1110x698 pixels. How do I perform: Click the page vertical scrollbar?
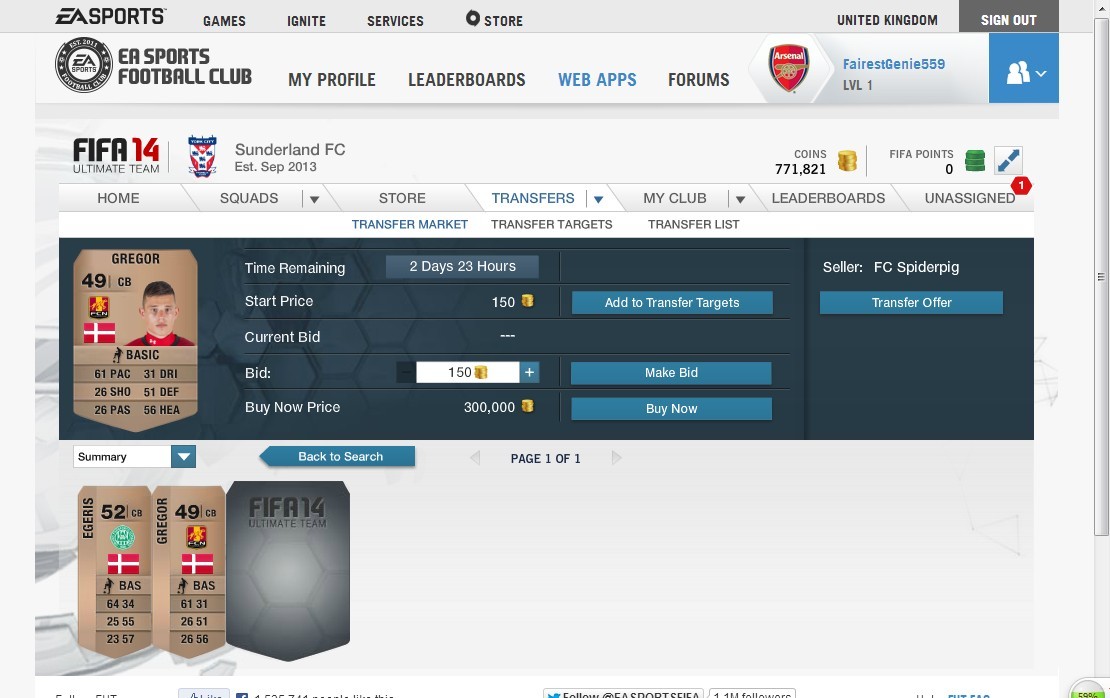coord(1101,276)
